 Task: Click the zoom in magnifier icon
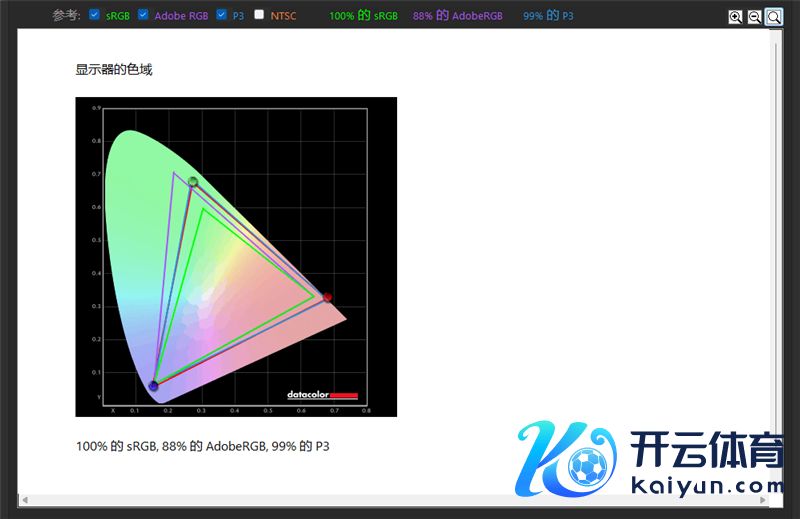[736, 17]
